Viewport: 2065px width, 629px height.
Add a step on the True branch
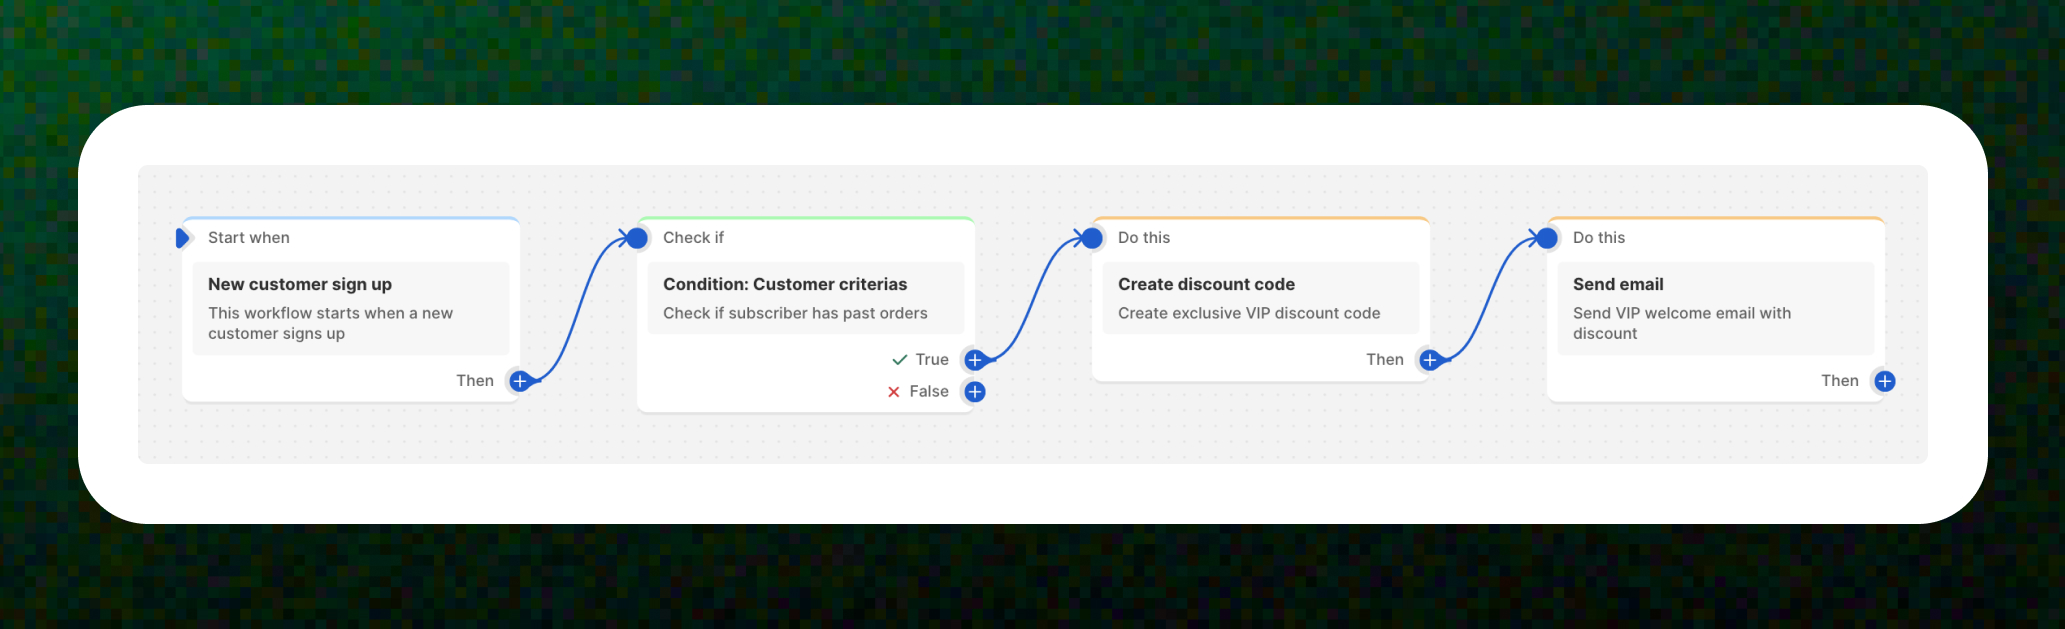coord(975,360)
